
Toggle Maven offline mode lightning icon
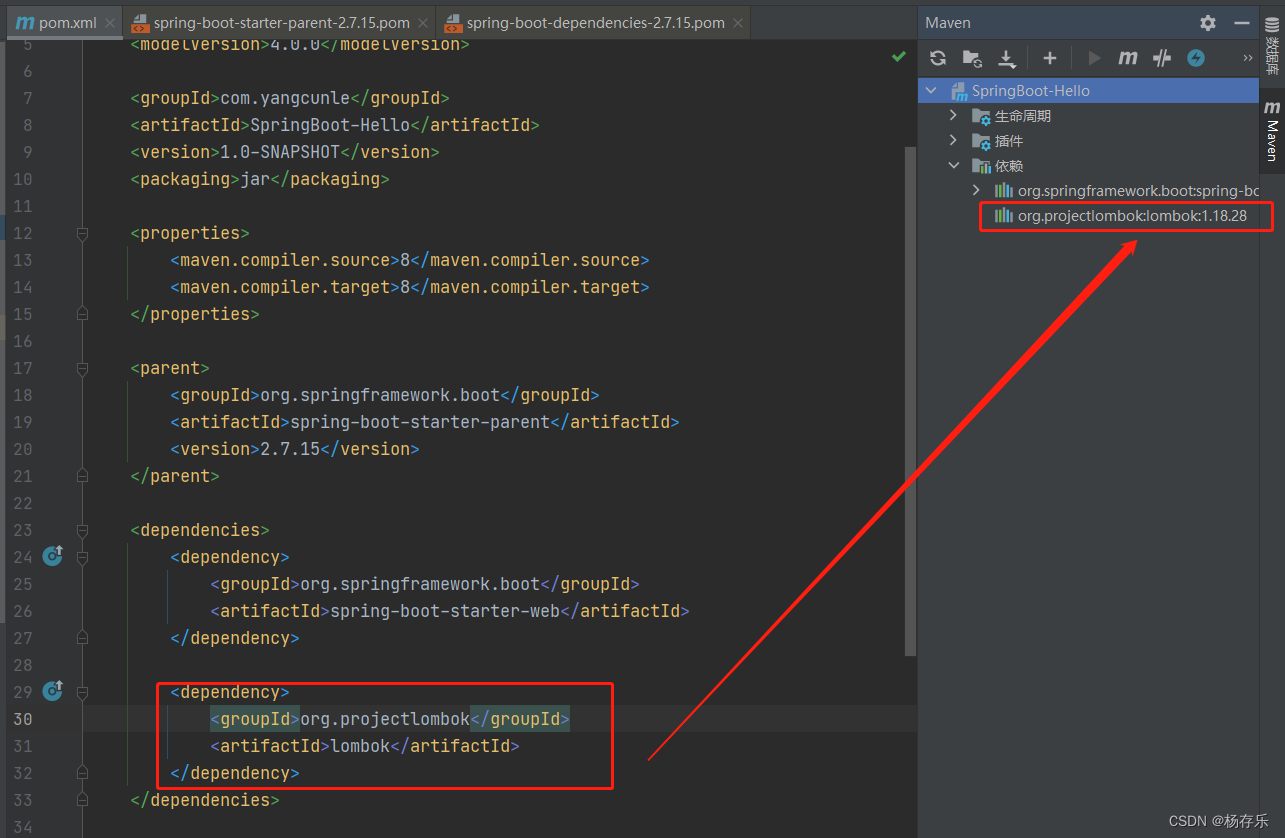tap(1196, 58)
